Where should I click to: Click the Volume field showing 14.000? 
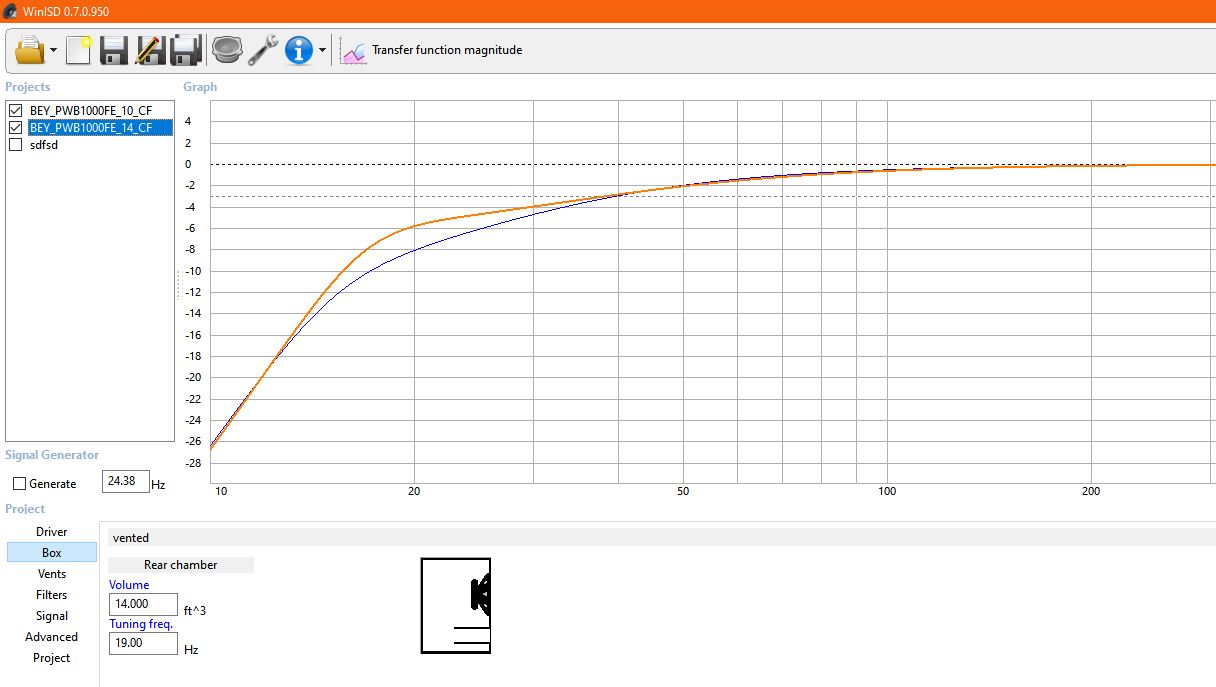[143, 604]
